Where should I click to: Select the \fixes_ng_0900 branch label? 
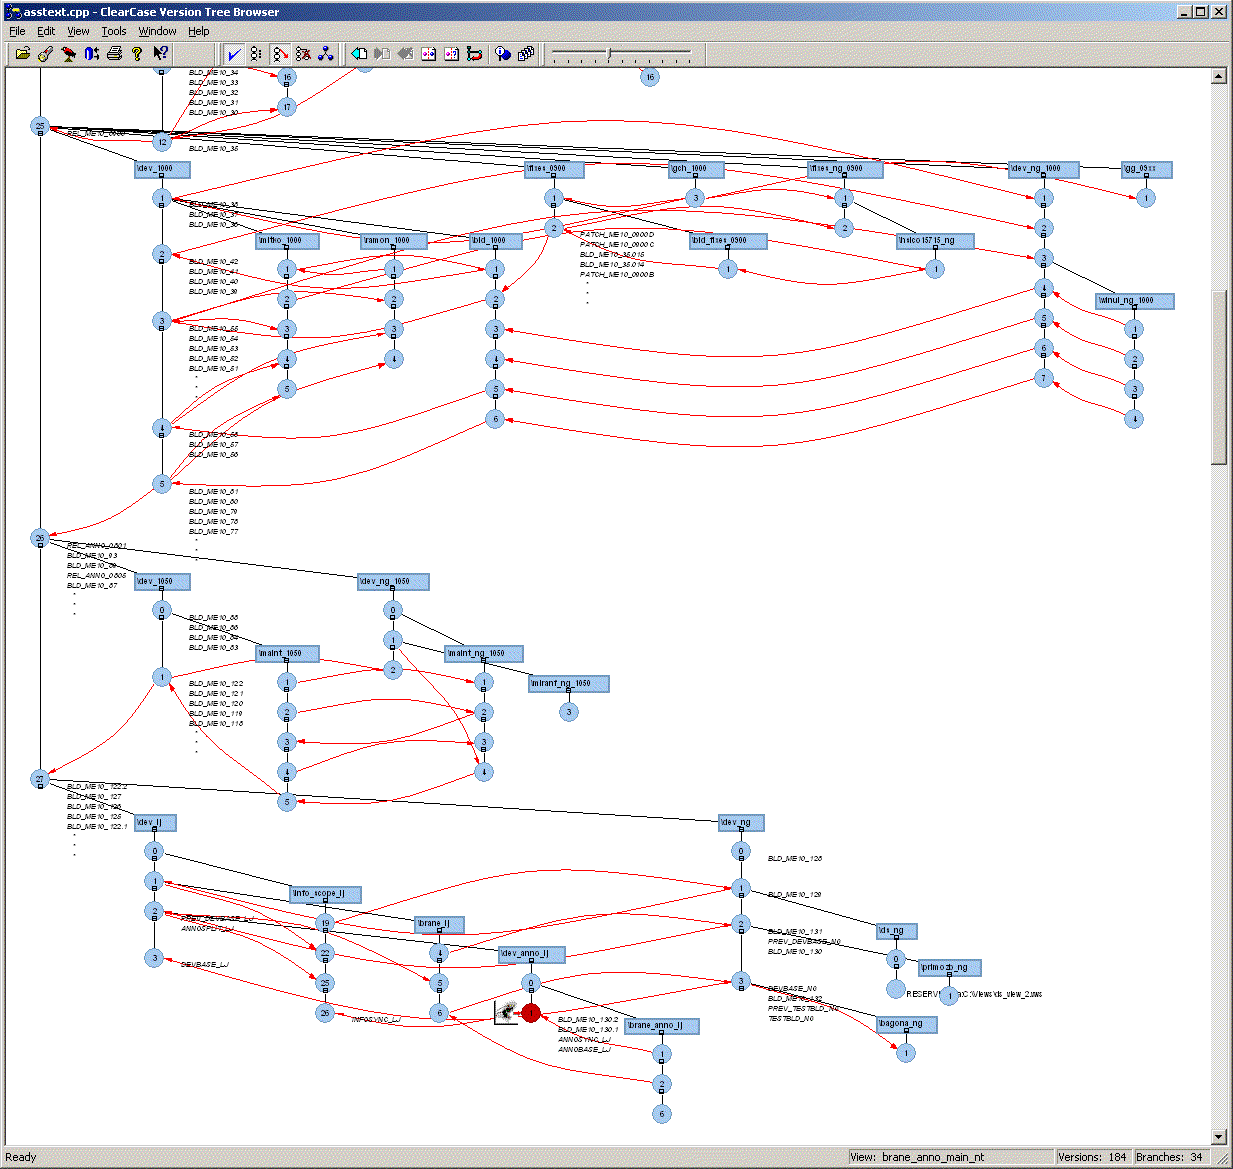pos(844,169)
